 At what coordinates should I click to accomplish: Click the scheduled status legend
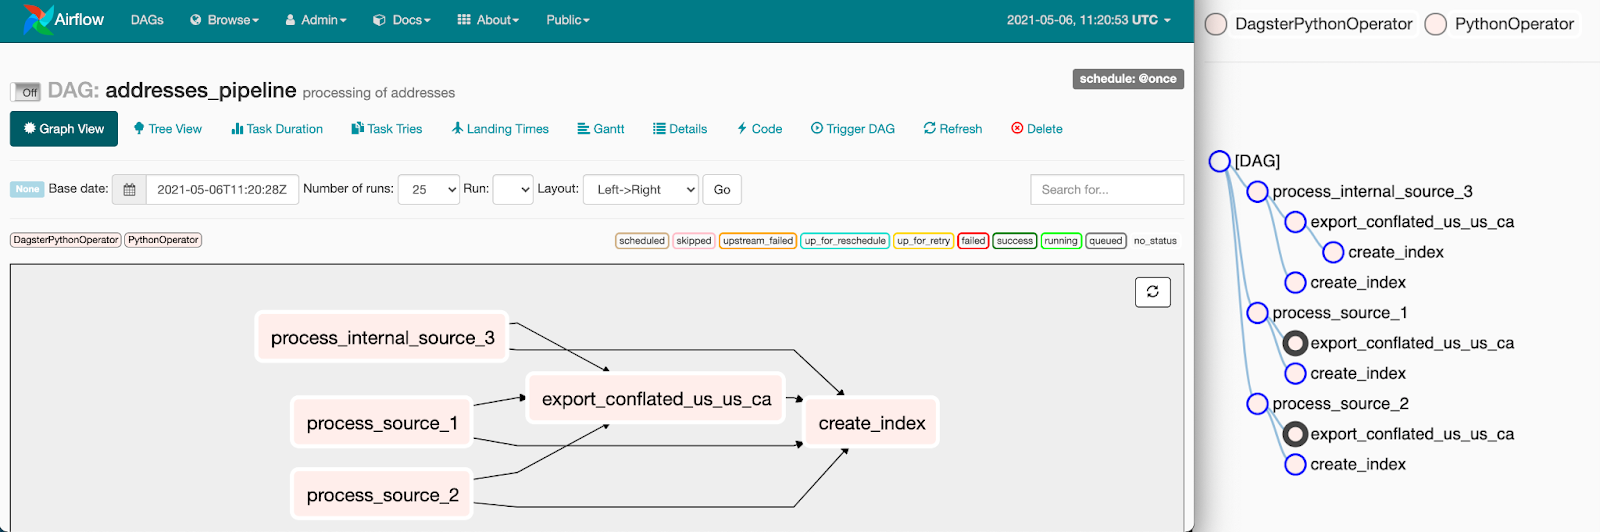click(642, 241)
